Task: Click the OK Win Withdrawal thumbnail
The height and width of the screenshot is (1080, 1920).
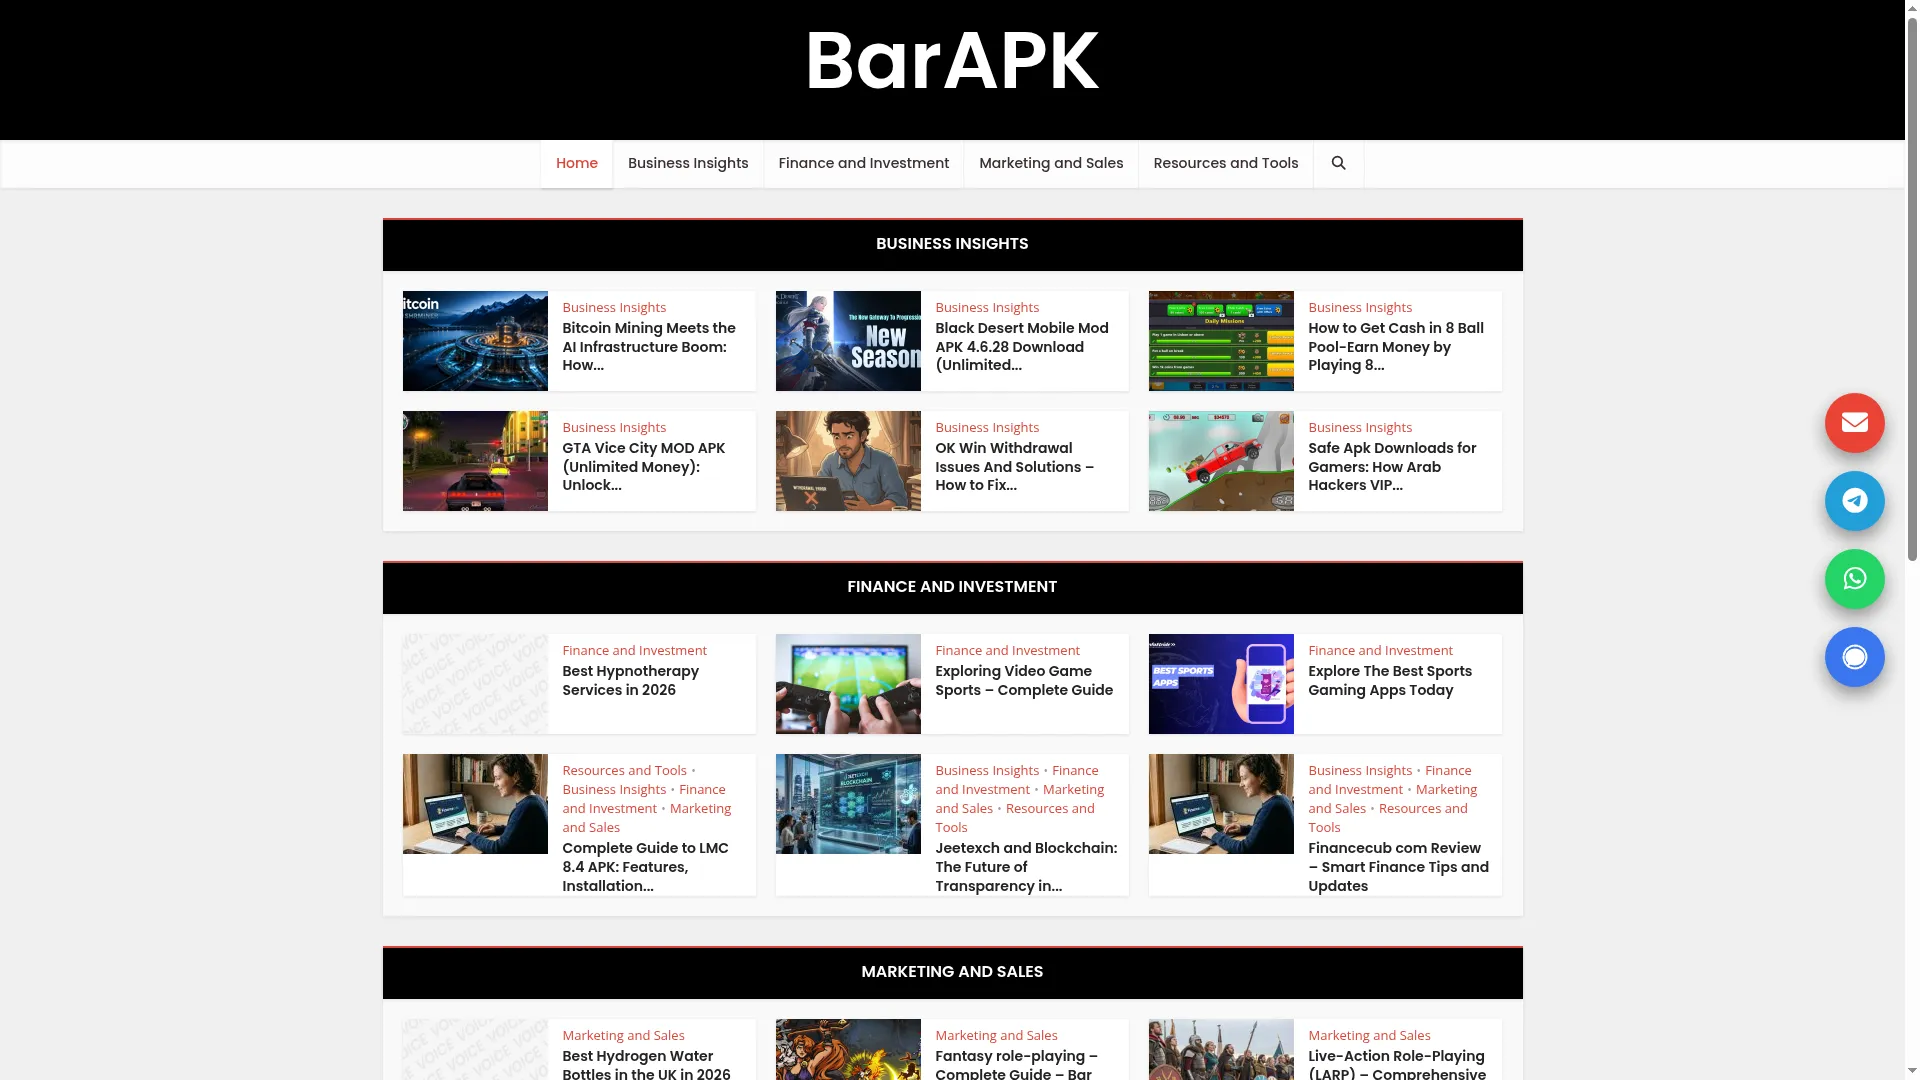Action: click(x=848, y=461)
